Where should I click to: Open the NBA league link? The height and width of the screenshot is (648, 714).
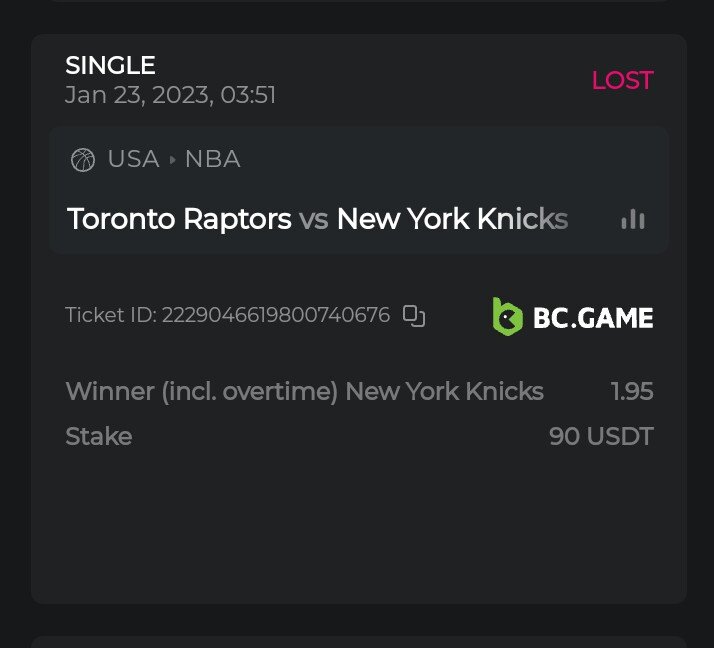[x=213, y=160]
